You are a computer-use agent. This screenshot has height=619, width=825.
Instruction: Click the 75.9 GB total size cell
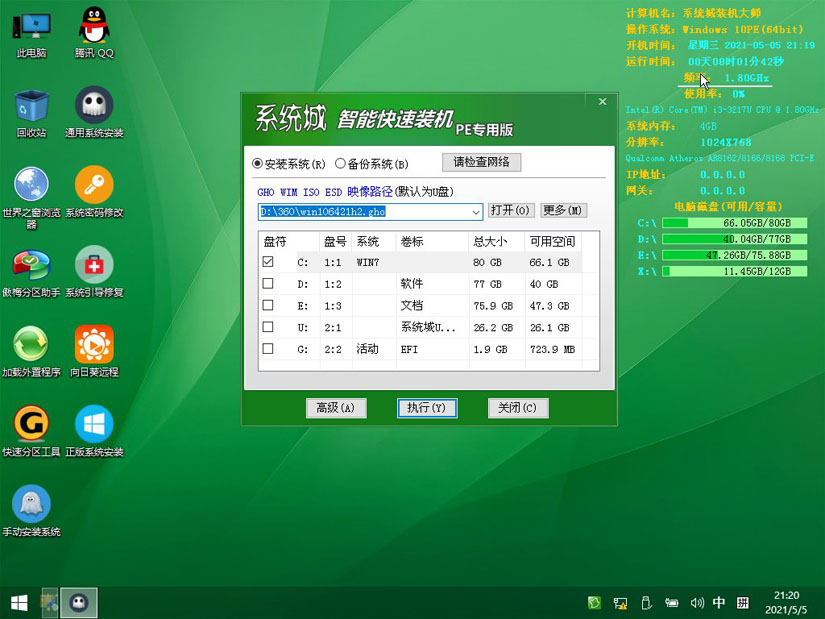493,306
